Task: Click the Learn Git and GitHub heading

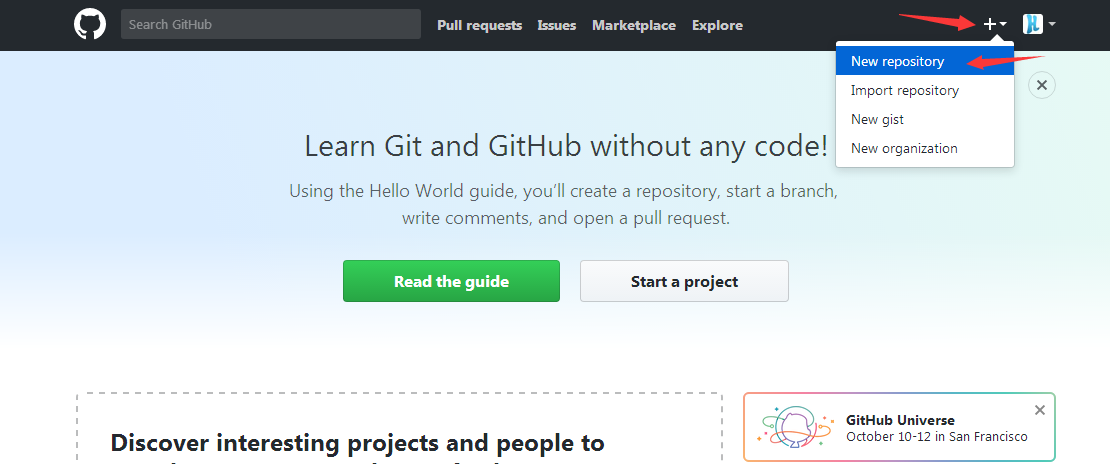Action: click(x=566, y=146)
